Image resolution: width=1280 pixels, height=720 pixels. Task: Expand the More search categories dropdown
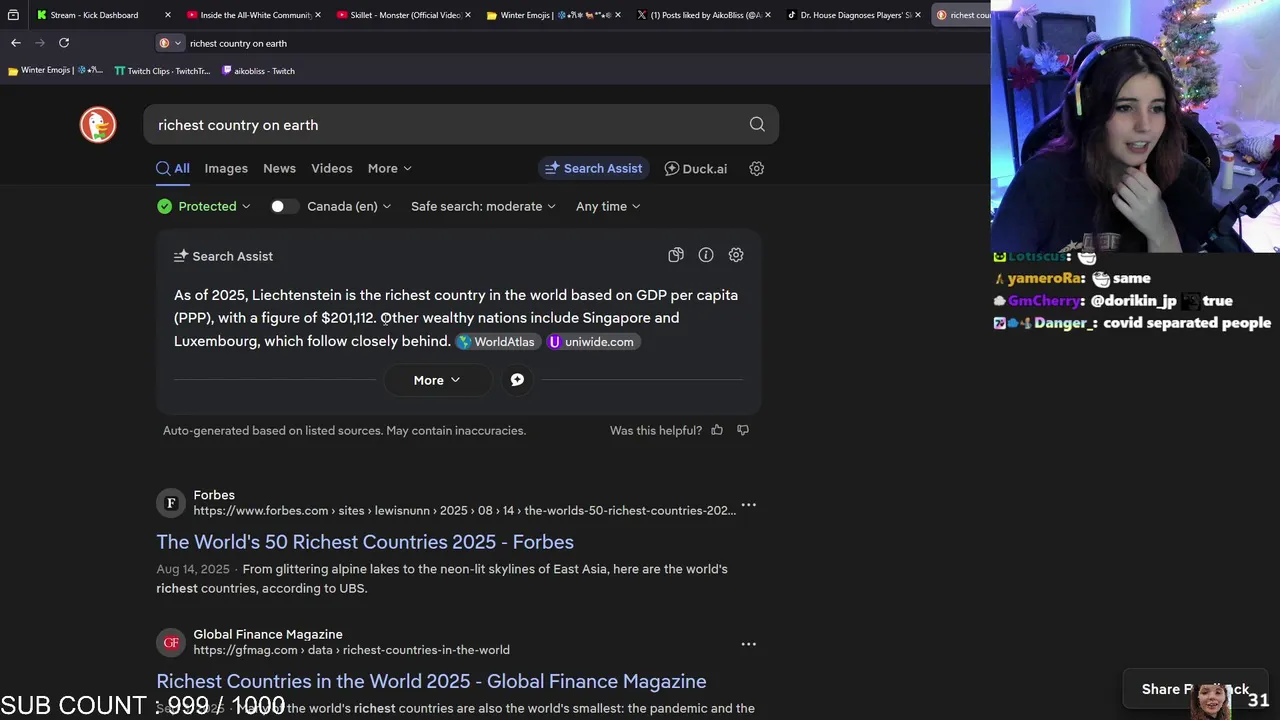[390, 168]
